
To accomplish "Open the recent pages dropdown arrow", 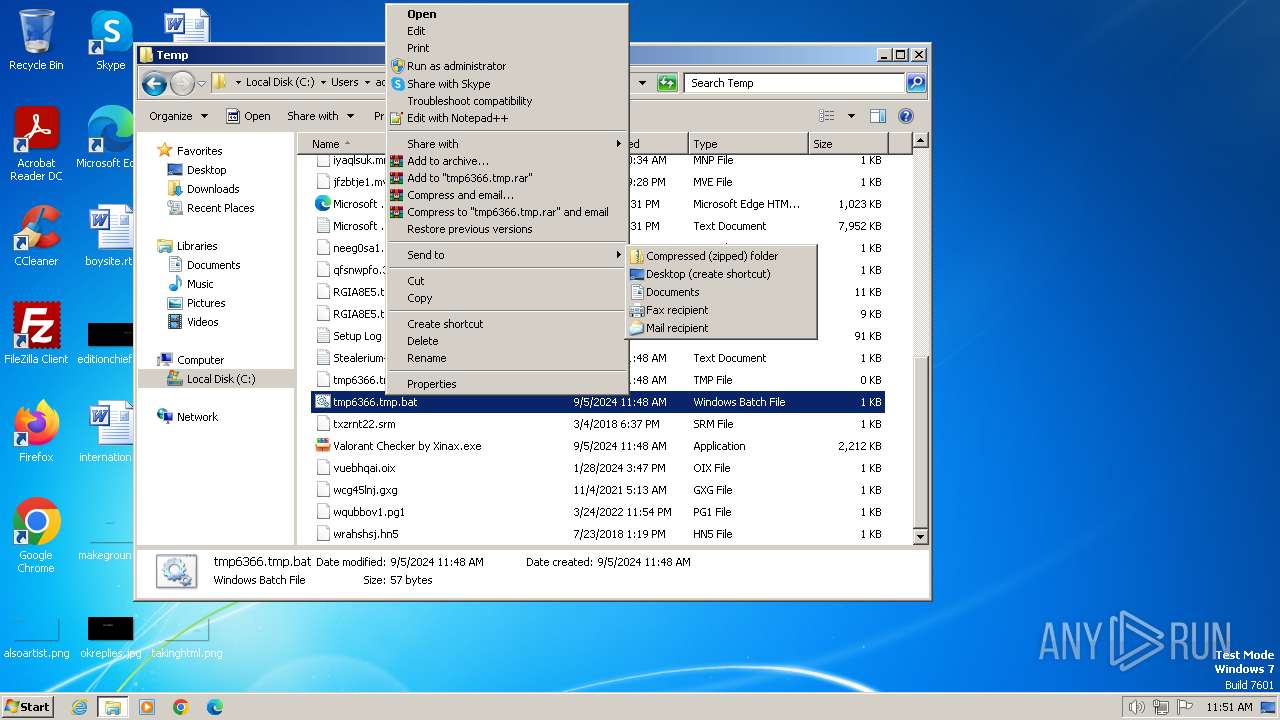I will tap(201, 83).
